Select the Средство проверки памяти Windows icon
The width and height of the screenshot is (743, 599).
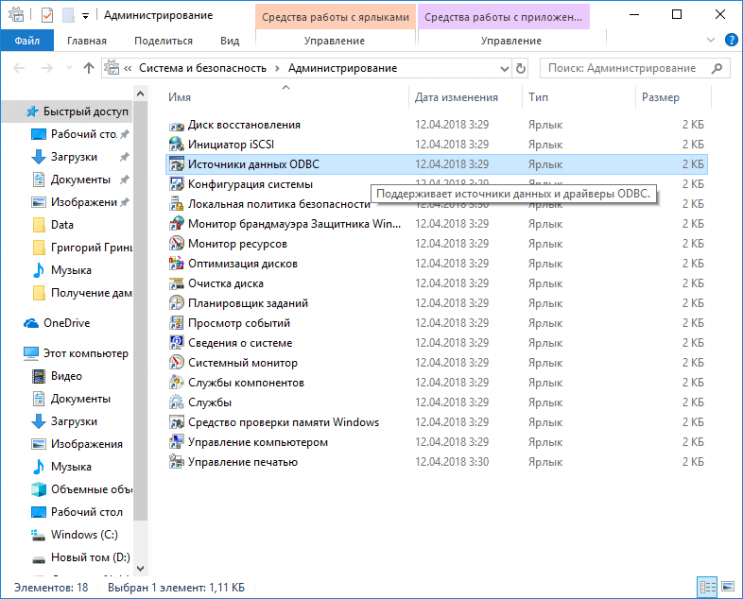click(x=176, y=422)
